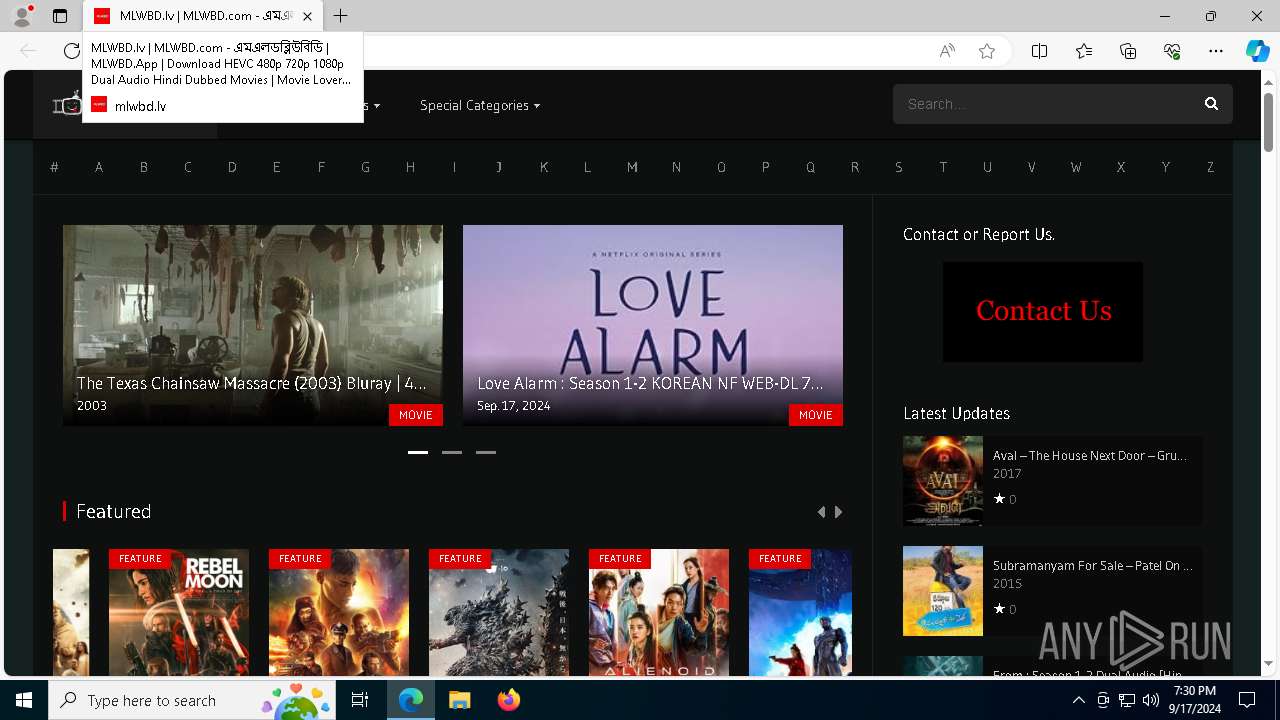This screenshot has width=1280, height=720.
Task: Close the MLWBD.lv browser tab
Action: pyautogui.click(x=307, y=16)
